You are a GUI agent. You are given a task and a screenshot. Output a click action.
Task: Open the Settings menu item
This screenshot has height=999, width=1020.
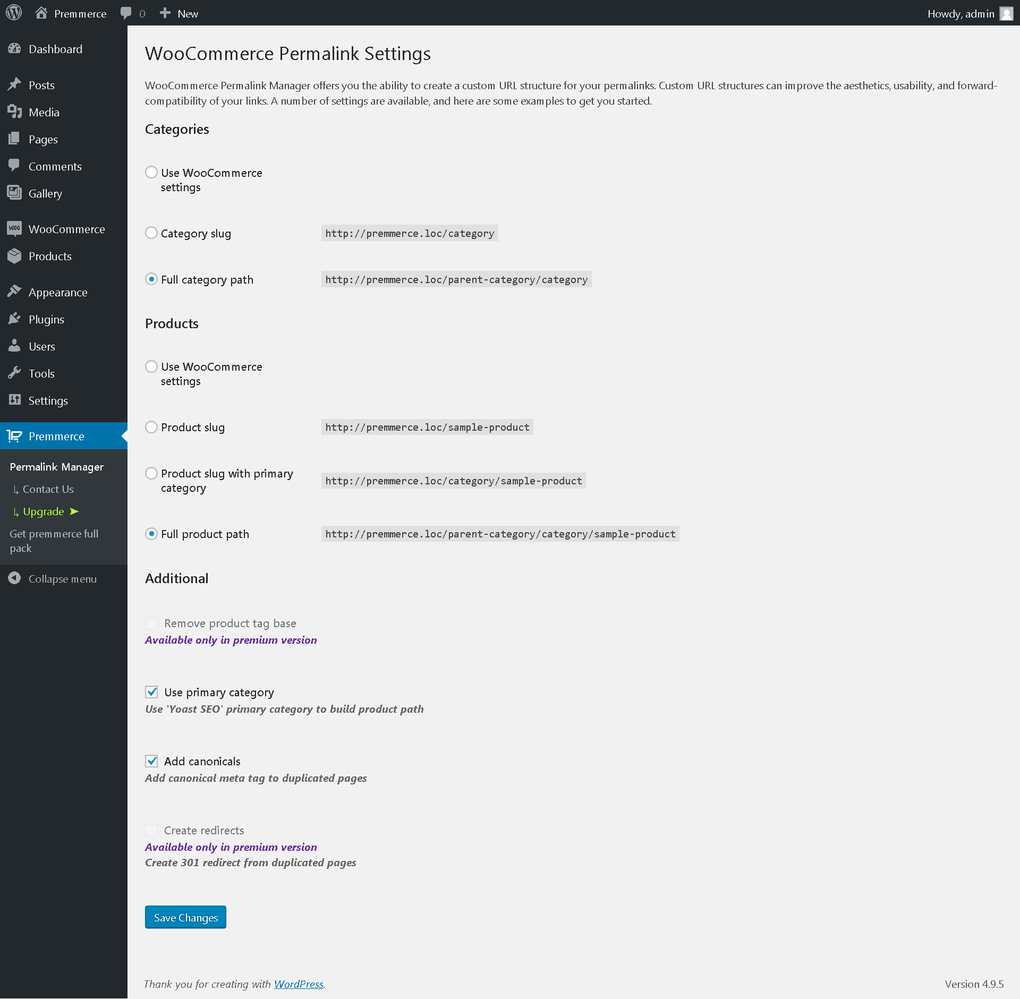point(48,401)
